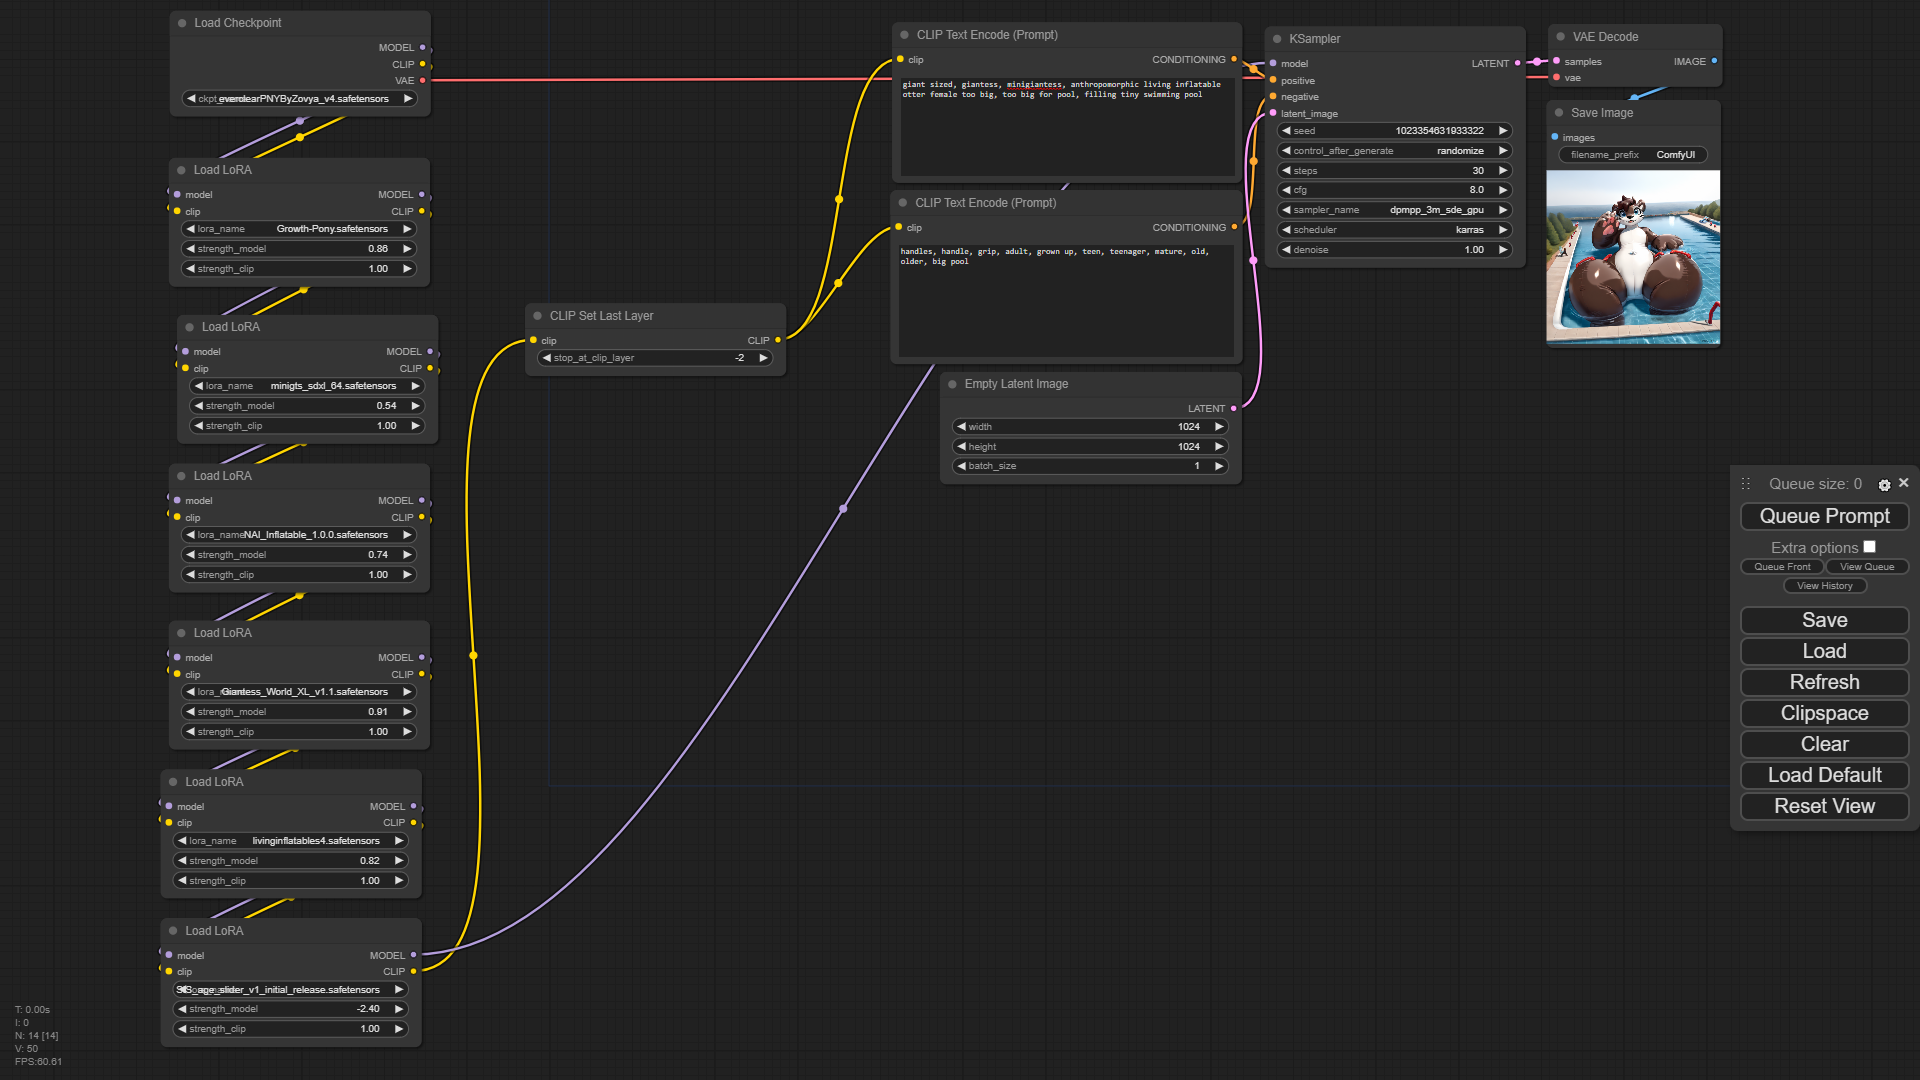
Task: Increase KSampler steps with right arrow
Action: 1502,171
